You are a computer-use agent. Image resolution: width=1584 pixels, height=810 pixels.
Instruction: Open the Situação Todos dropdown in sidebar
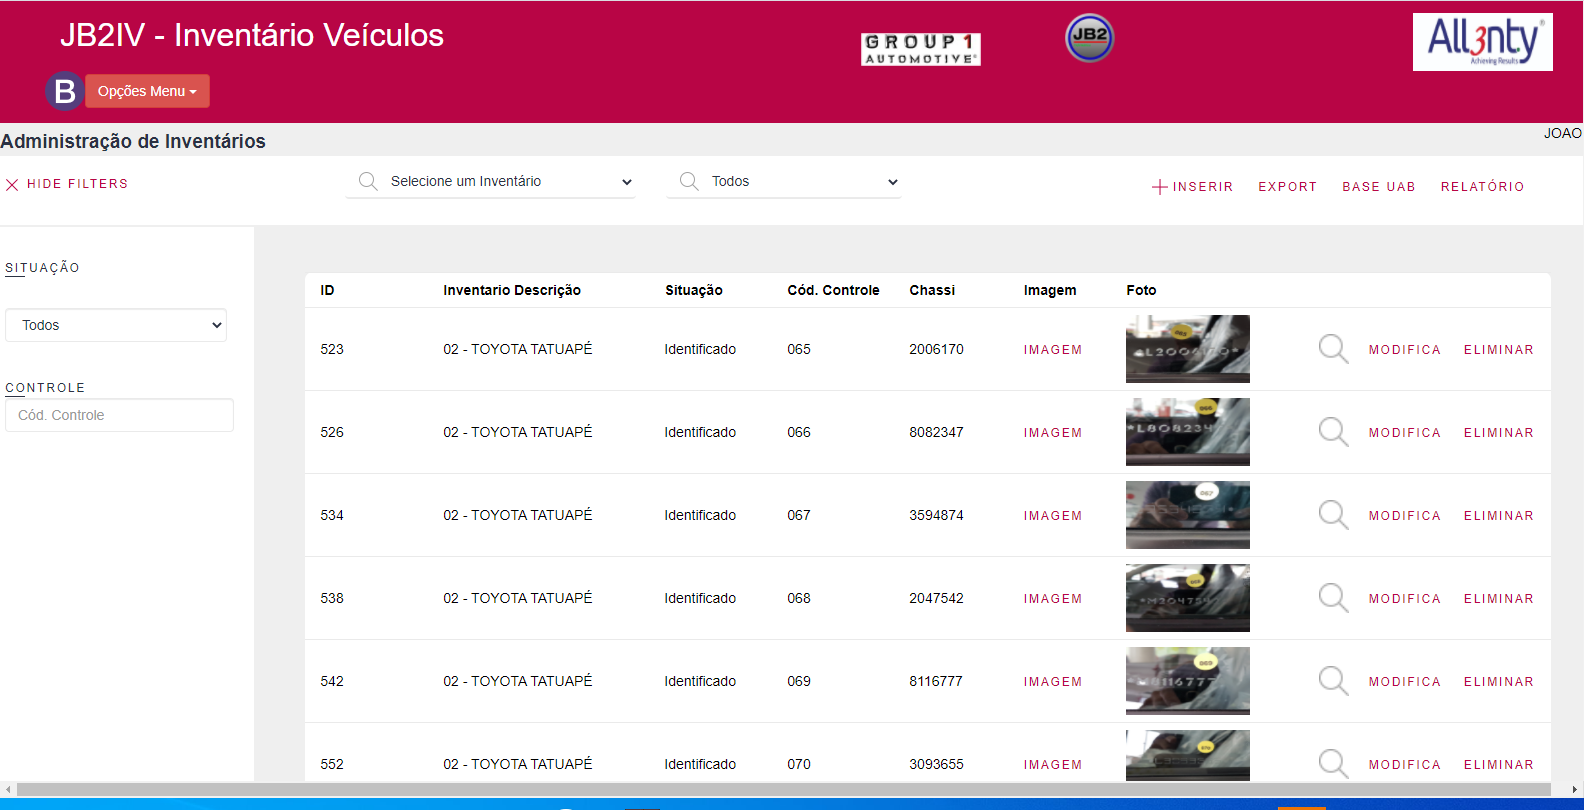click(116, 325)
